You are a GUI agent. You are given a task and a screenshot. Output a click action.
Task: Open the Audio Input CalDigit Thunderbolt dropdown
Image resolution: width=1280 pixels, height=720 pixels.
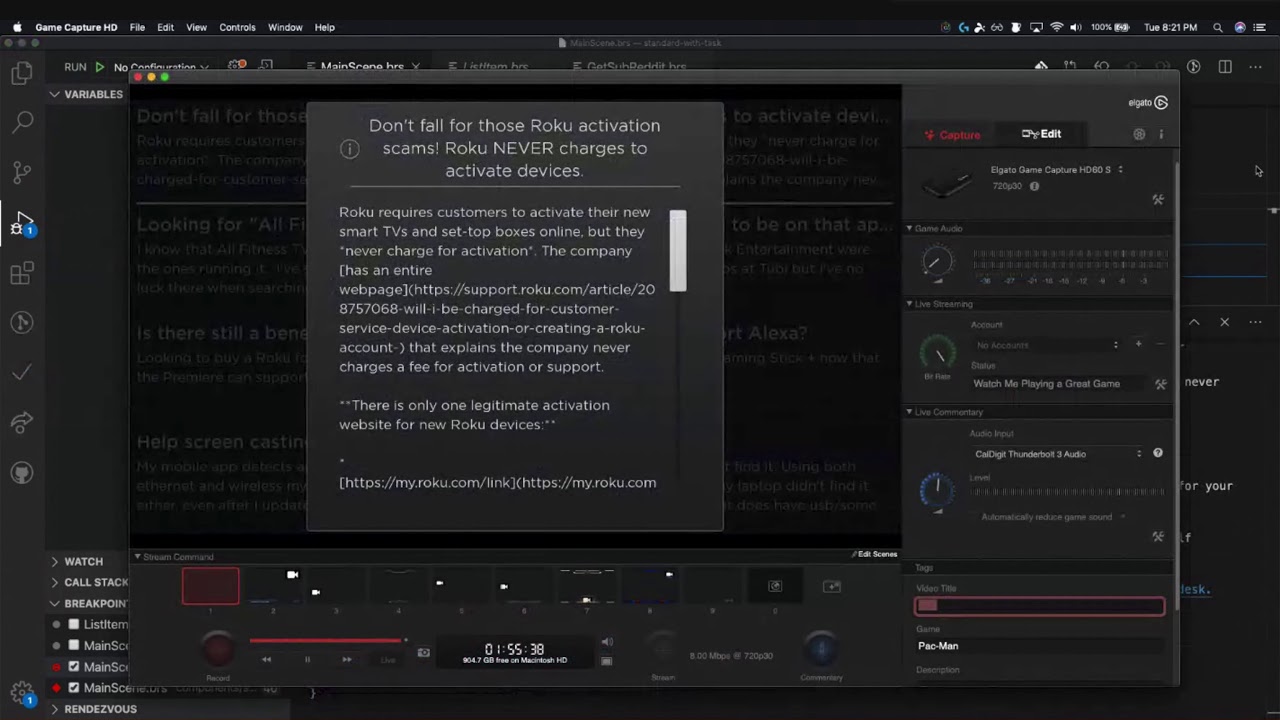pyautogui.click(x=1058, y=454)
